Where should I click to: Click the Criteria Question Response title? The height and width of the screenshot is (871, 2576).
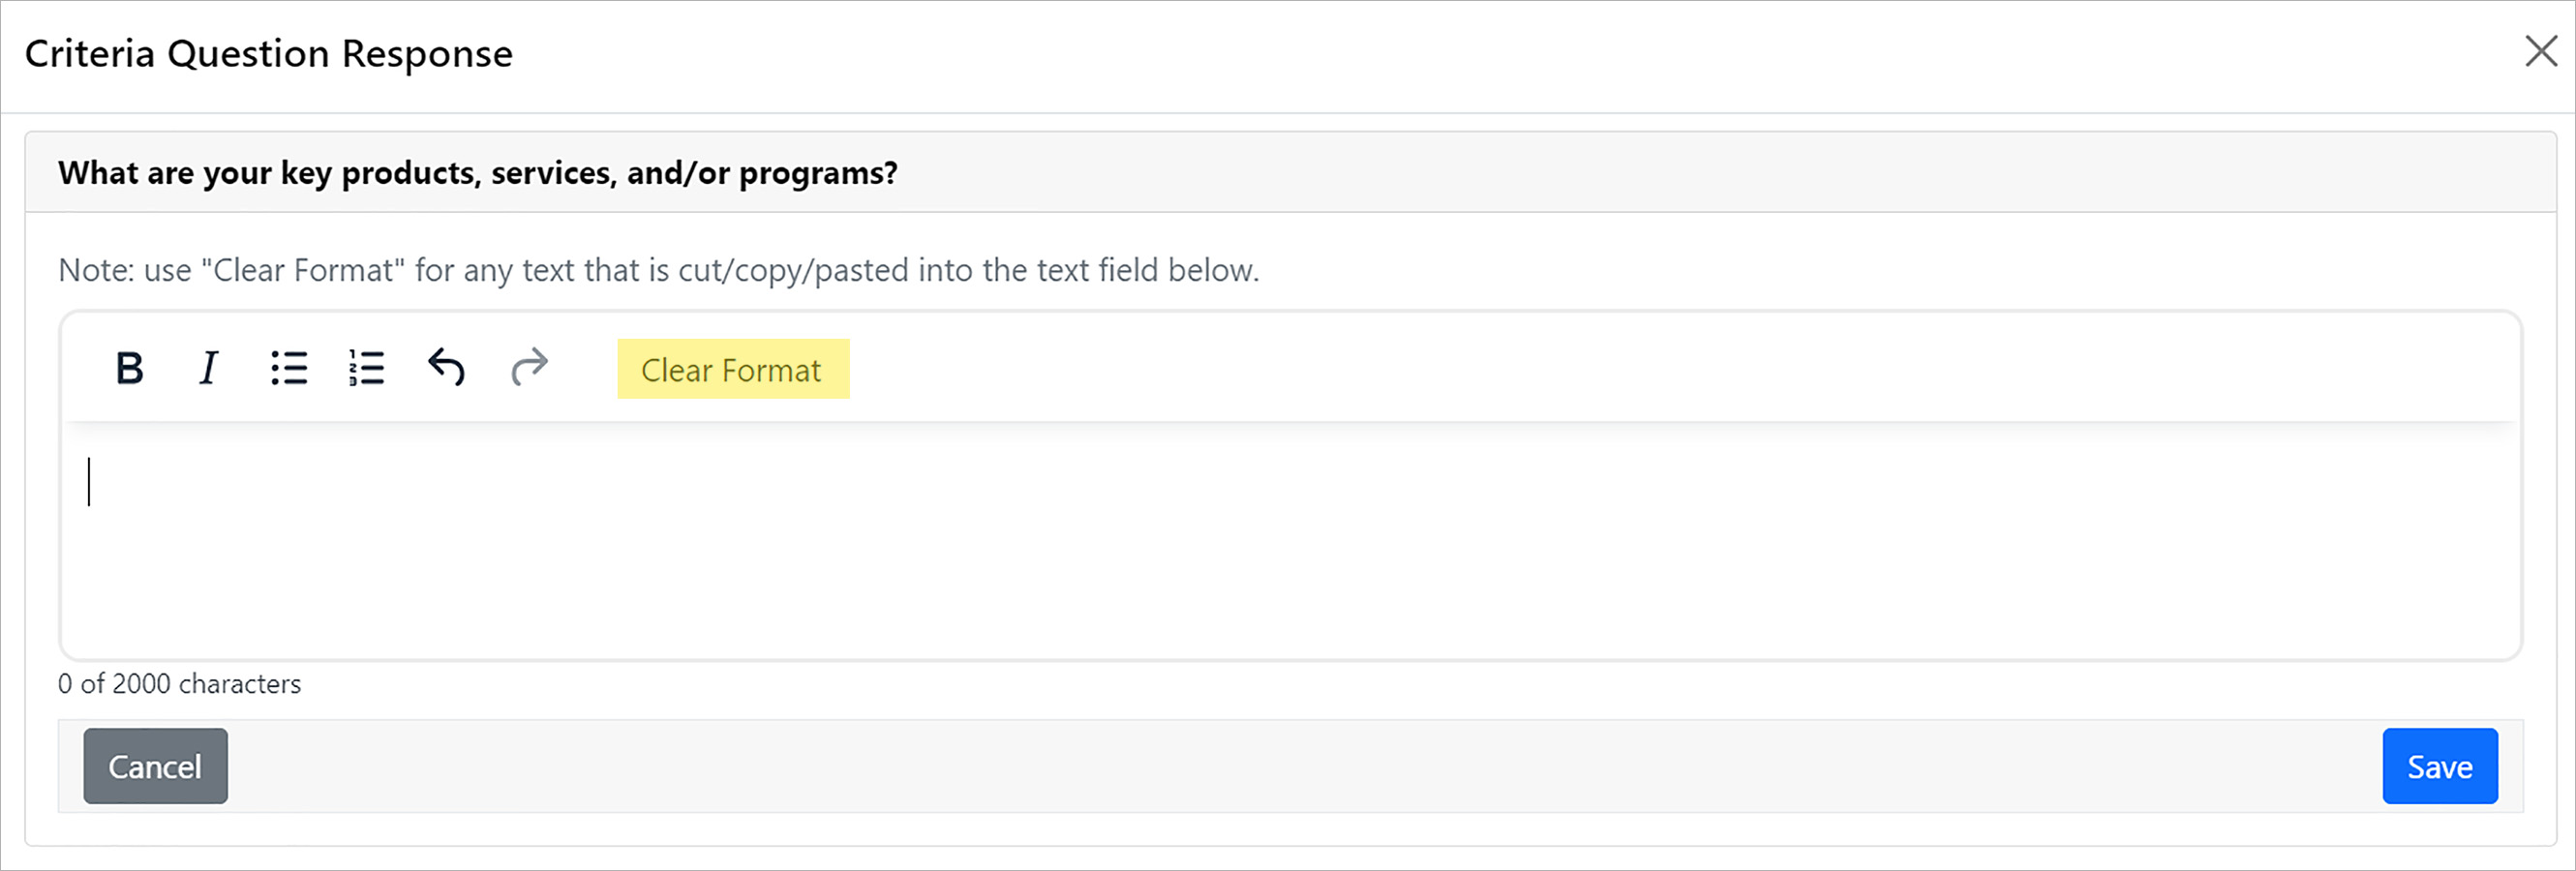269,54
